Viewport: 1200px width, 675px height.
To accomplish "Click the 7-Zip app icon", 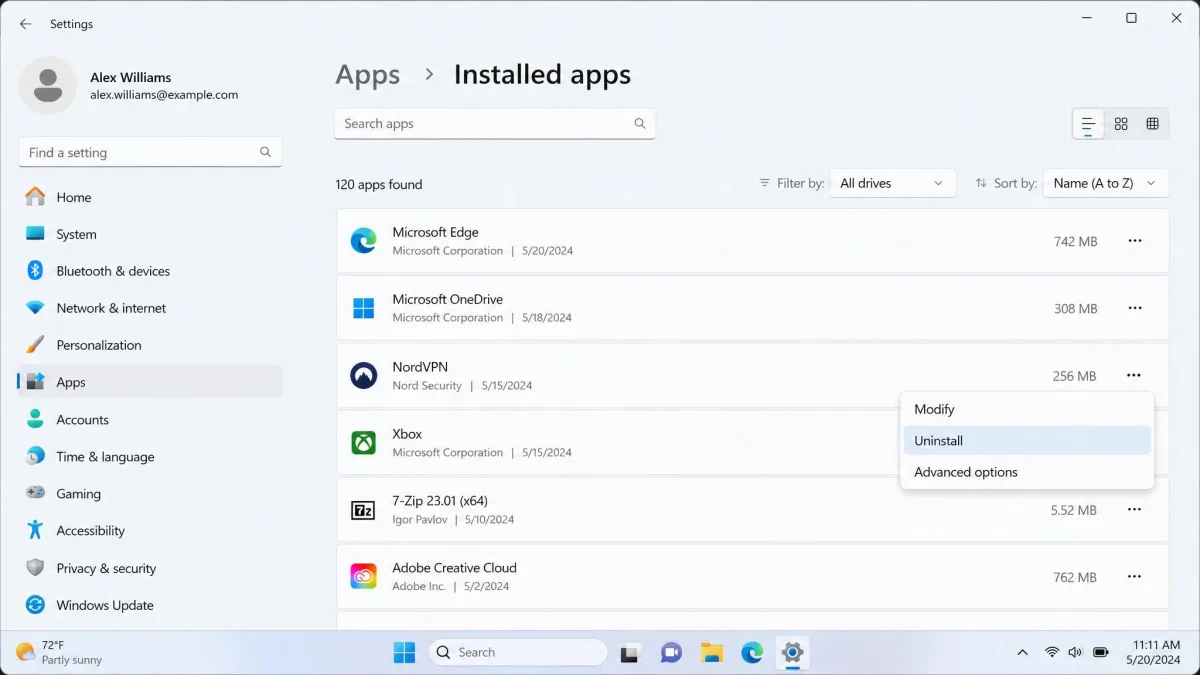I will pyautogui.click(x=363, y=510).
